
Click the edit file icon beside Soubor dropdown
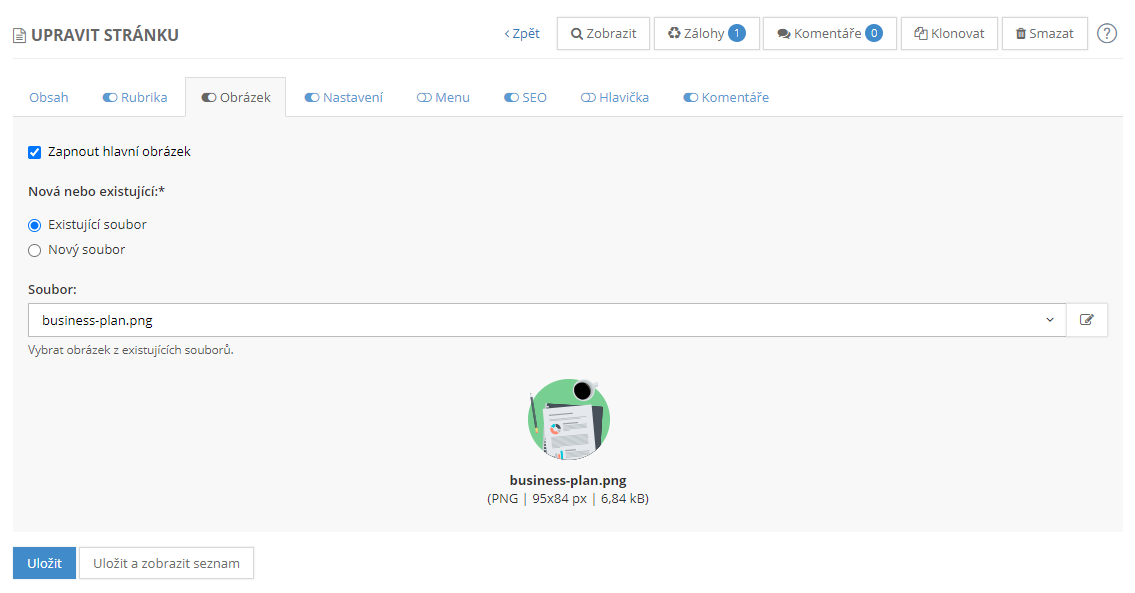(x=1087, y=320)
